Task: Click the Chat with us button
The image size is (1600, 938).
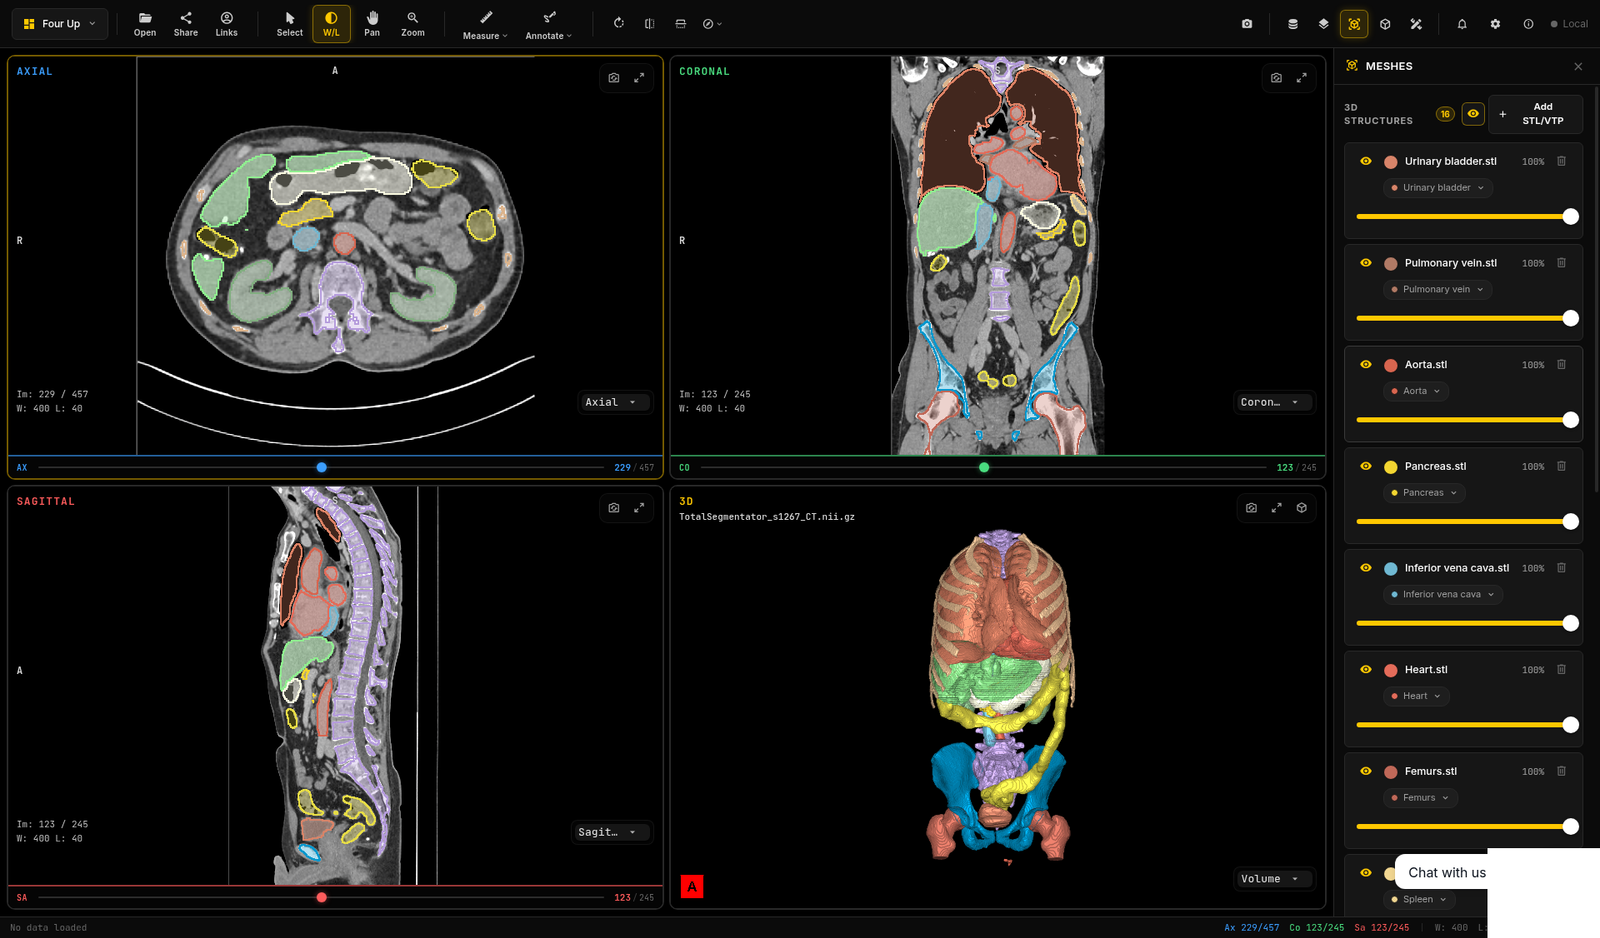Action: coord(1447,873)
